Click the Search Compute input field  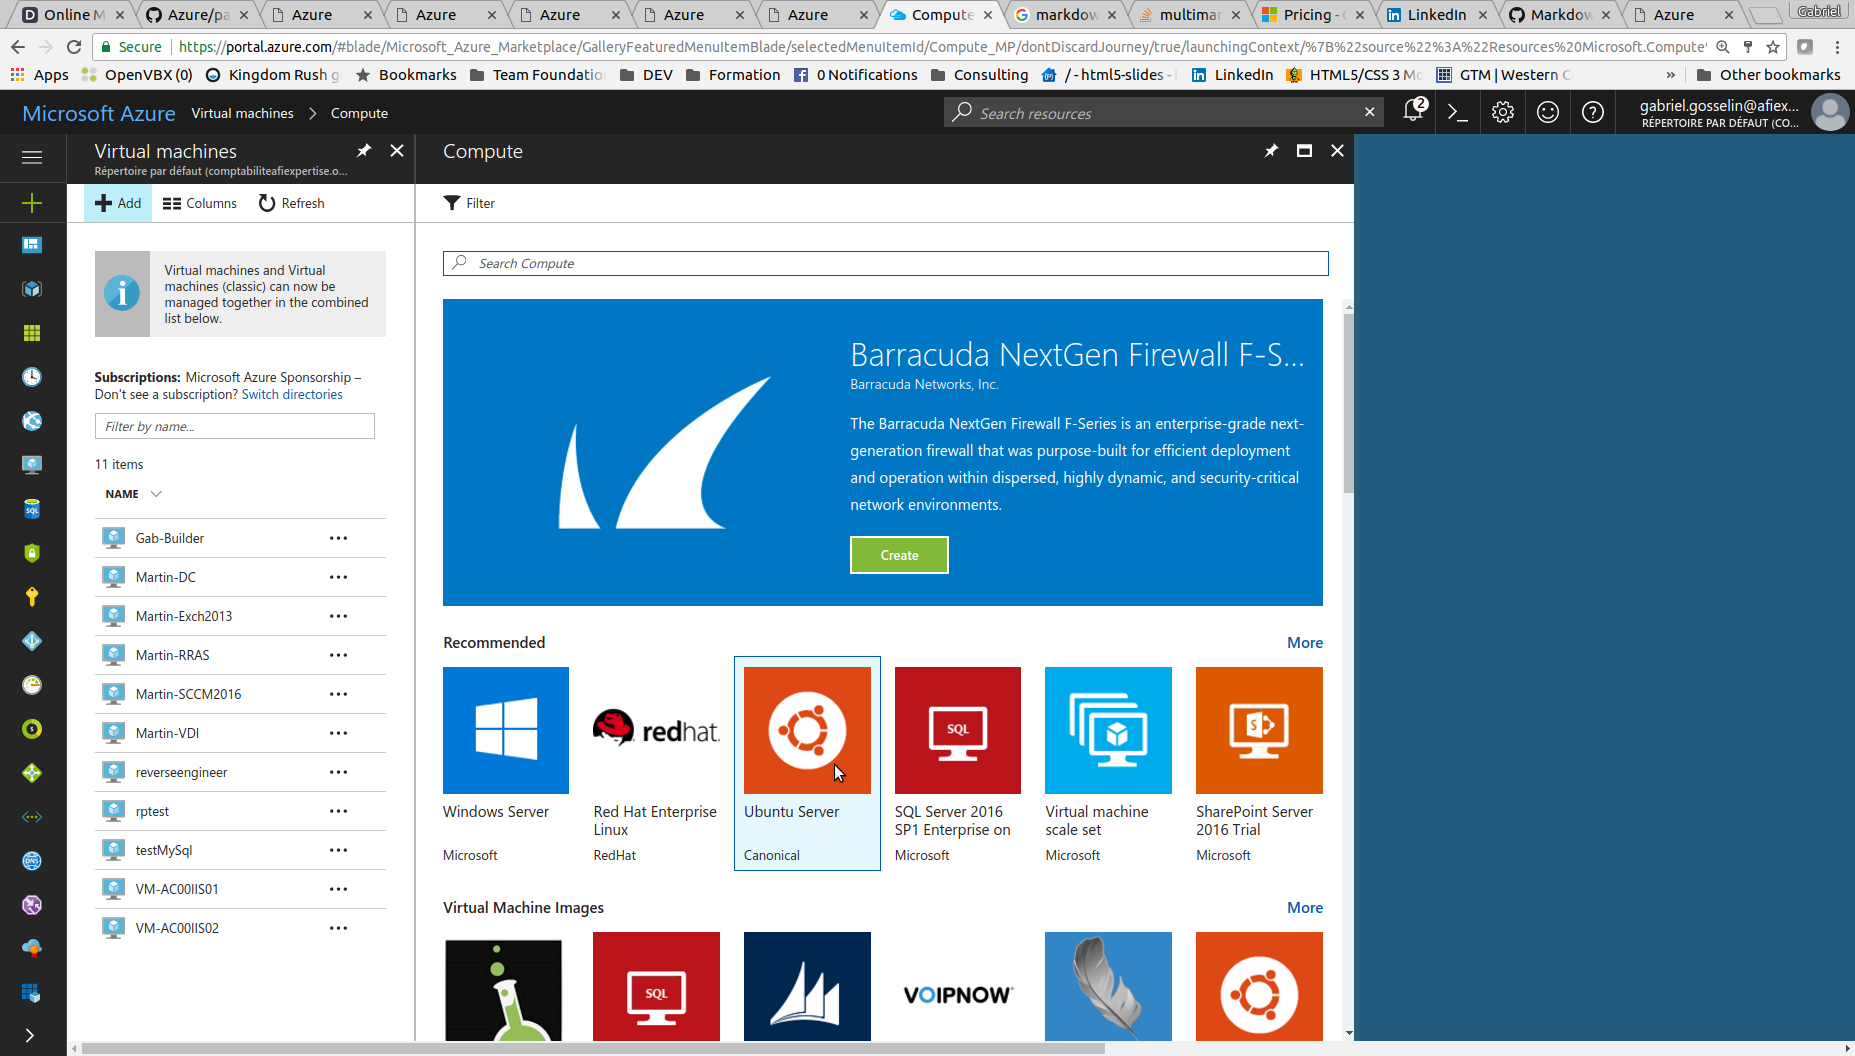885,263
